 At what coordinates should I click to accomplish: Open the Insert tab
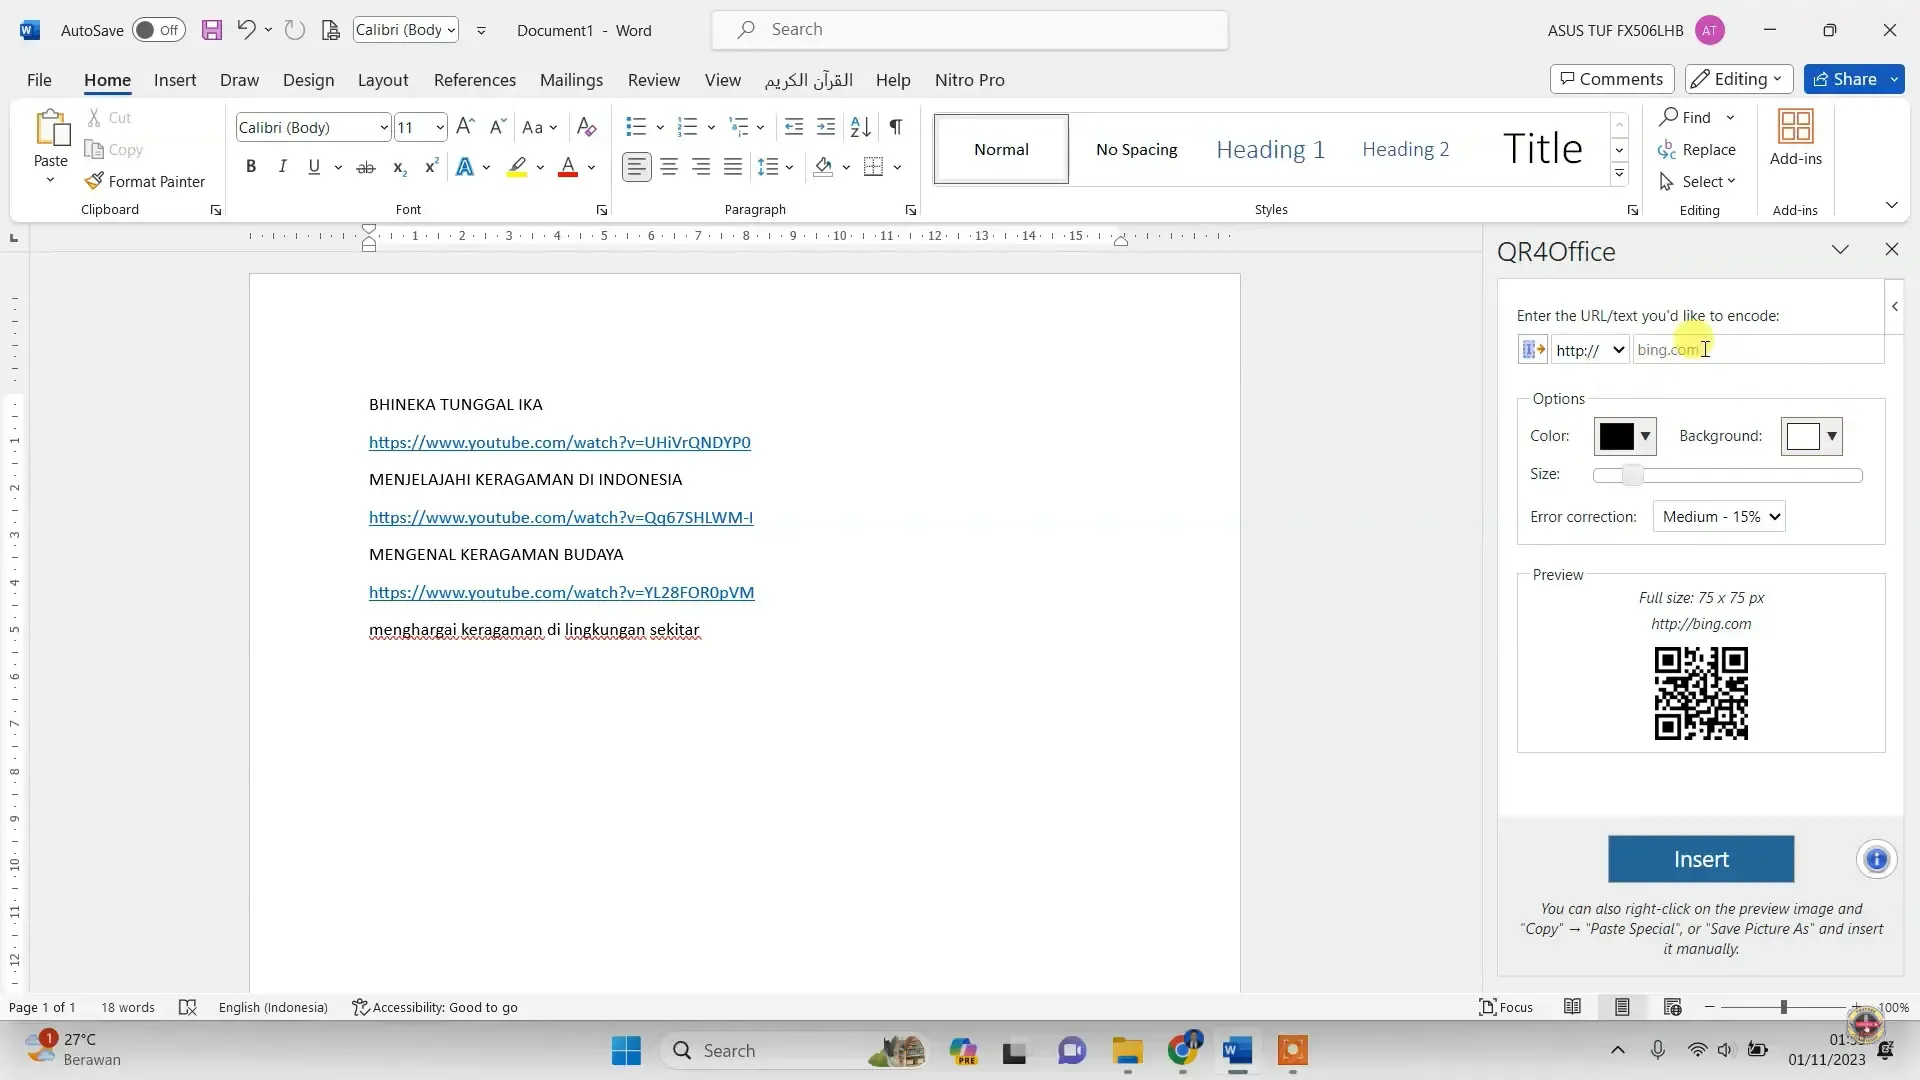tap(175, 80)
